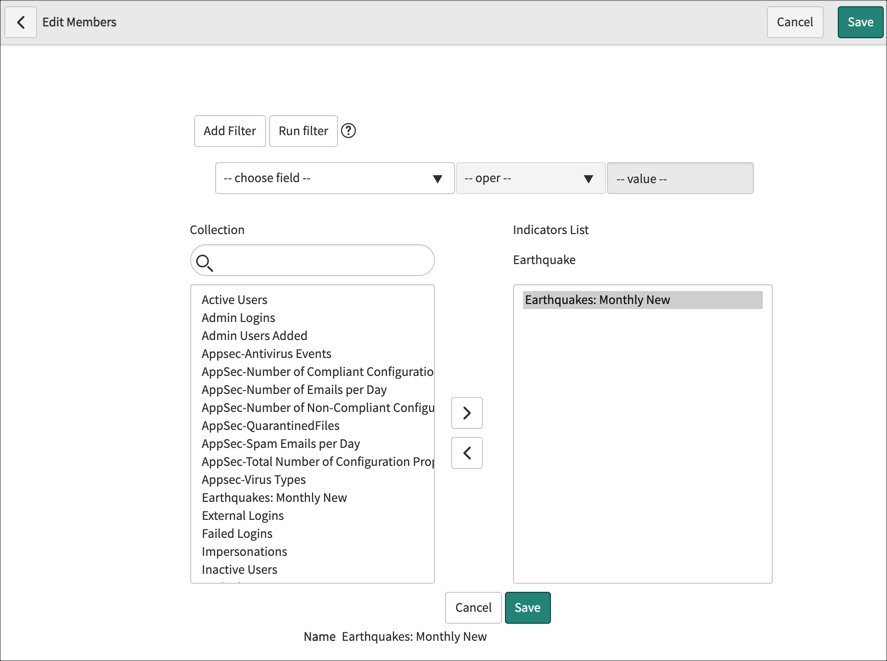The image size is (887, 661).
Task: Click the left arrow to remove an indicator
Action: pyautogui.click(x=466, y=452)
